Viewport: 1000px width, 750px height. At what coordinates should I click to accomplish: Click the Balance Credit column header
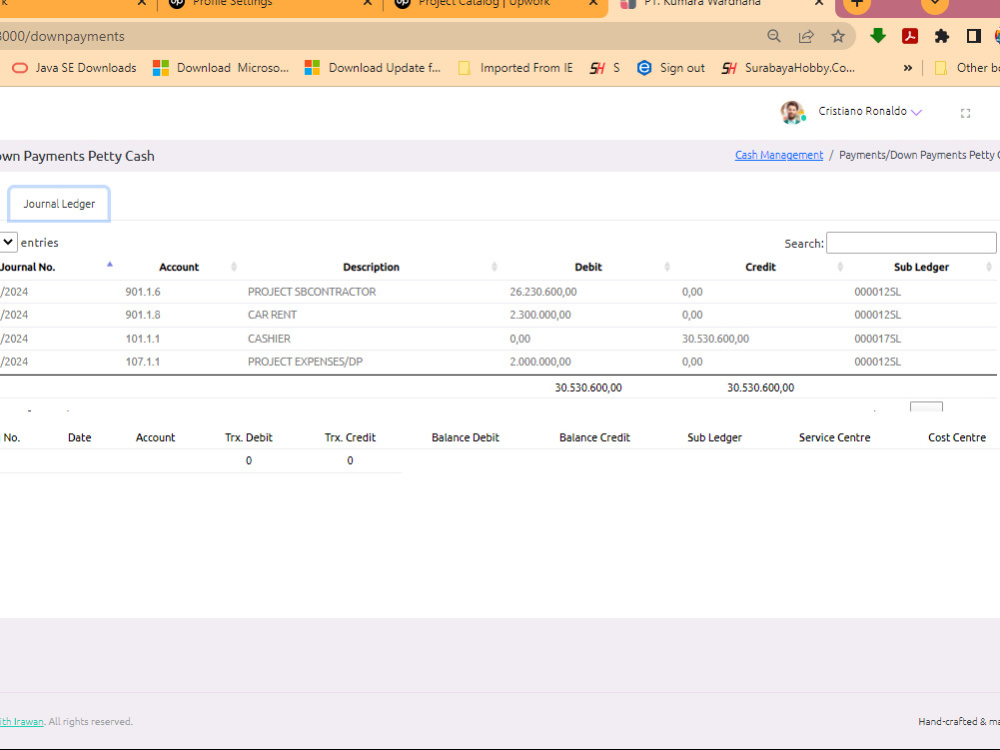click(594, 438)
